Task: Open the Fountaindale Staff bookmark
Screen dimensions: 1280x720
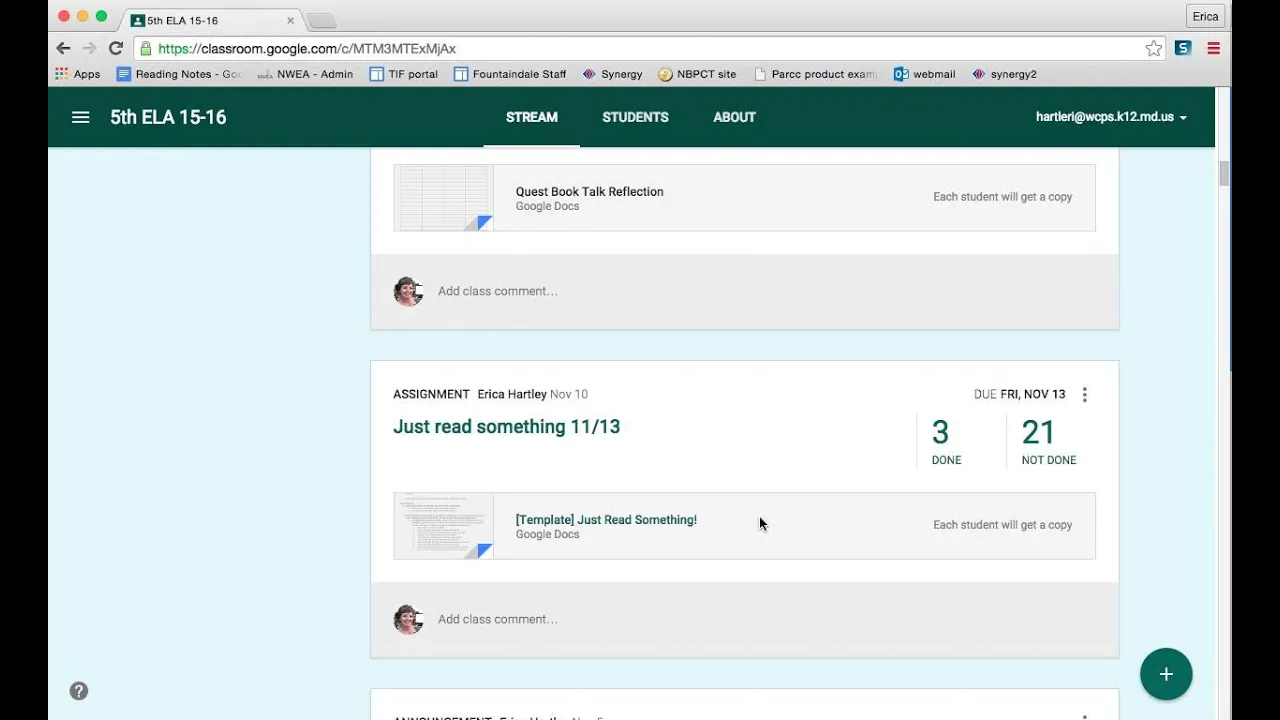Action: 510,74
